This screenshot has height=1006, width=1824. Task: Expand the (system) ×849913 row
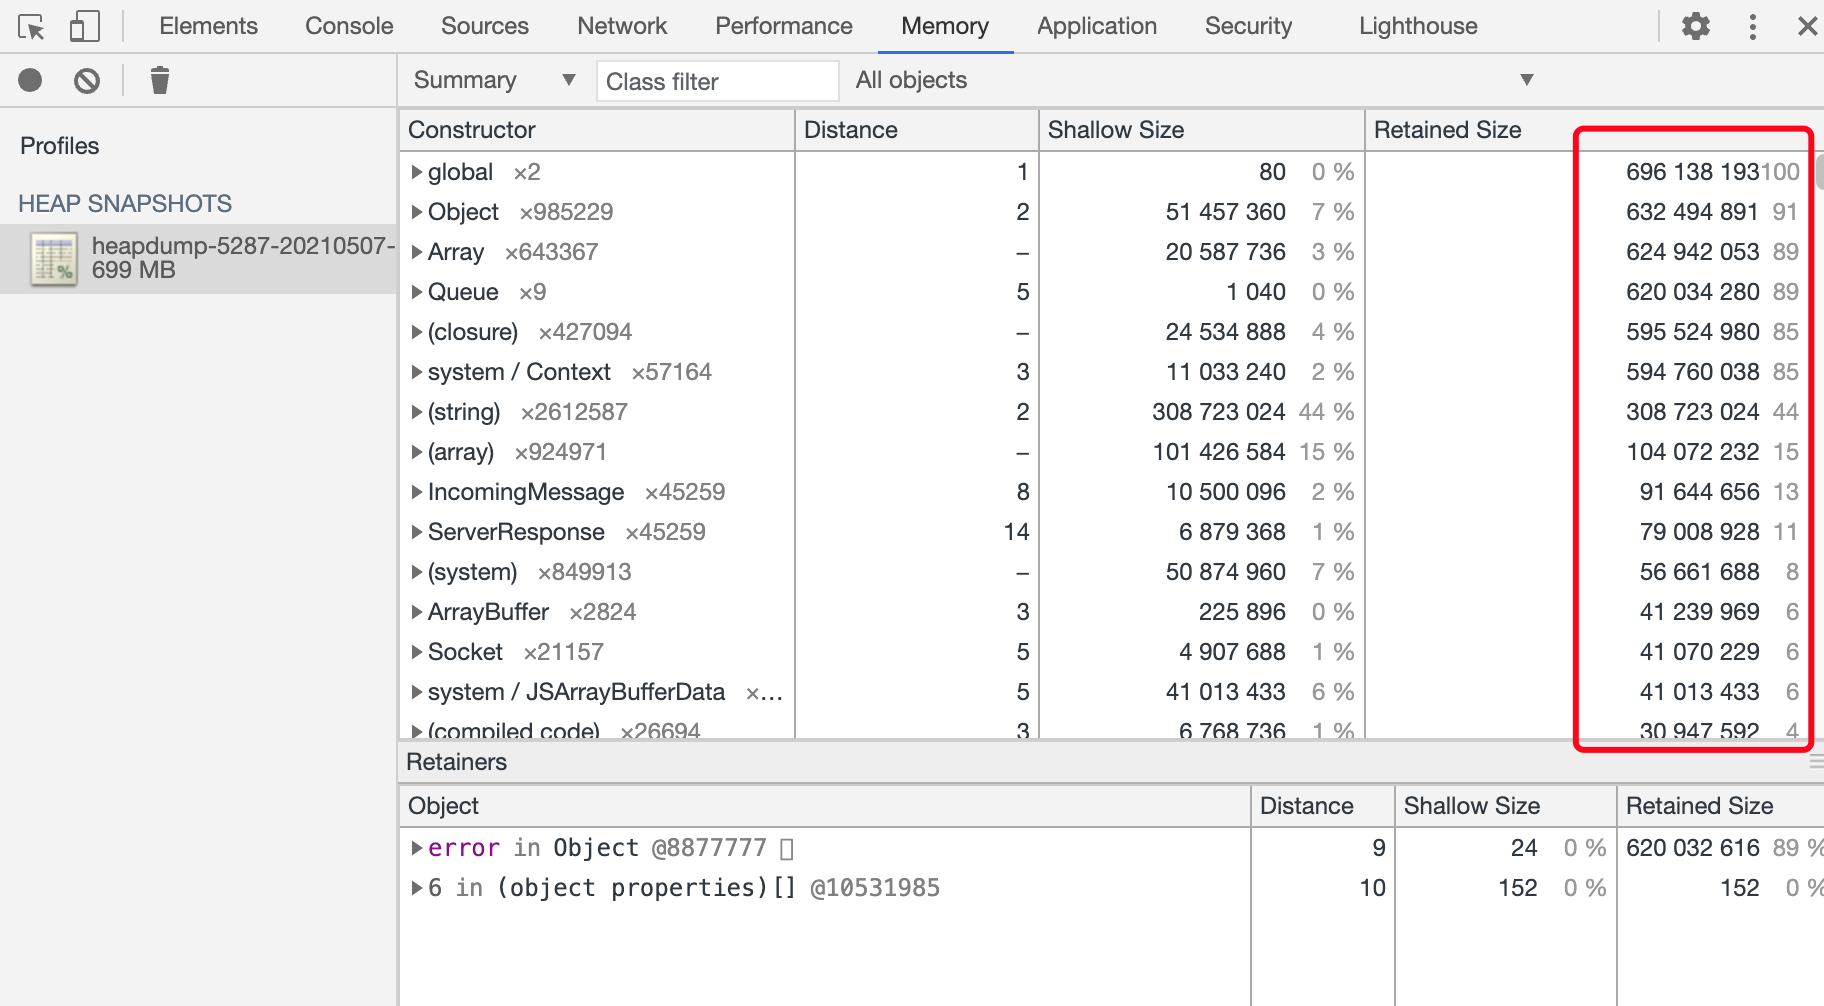pos(417,572)
